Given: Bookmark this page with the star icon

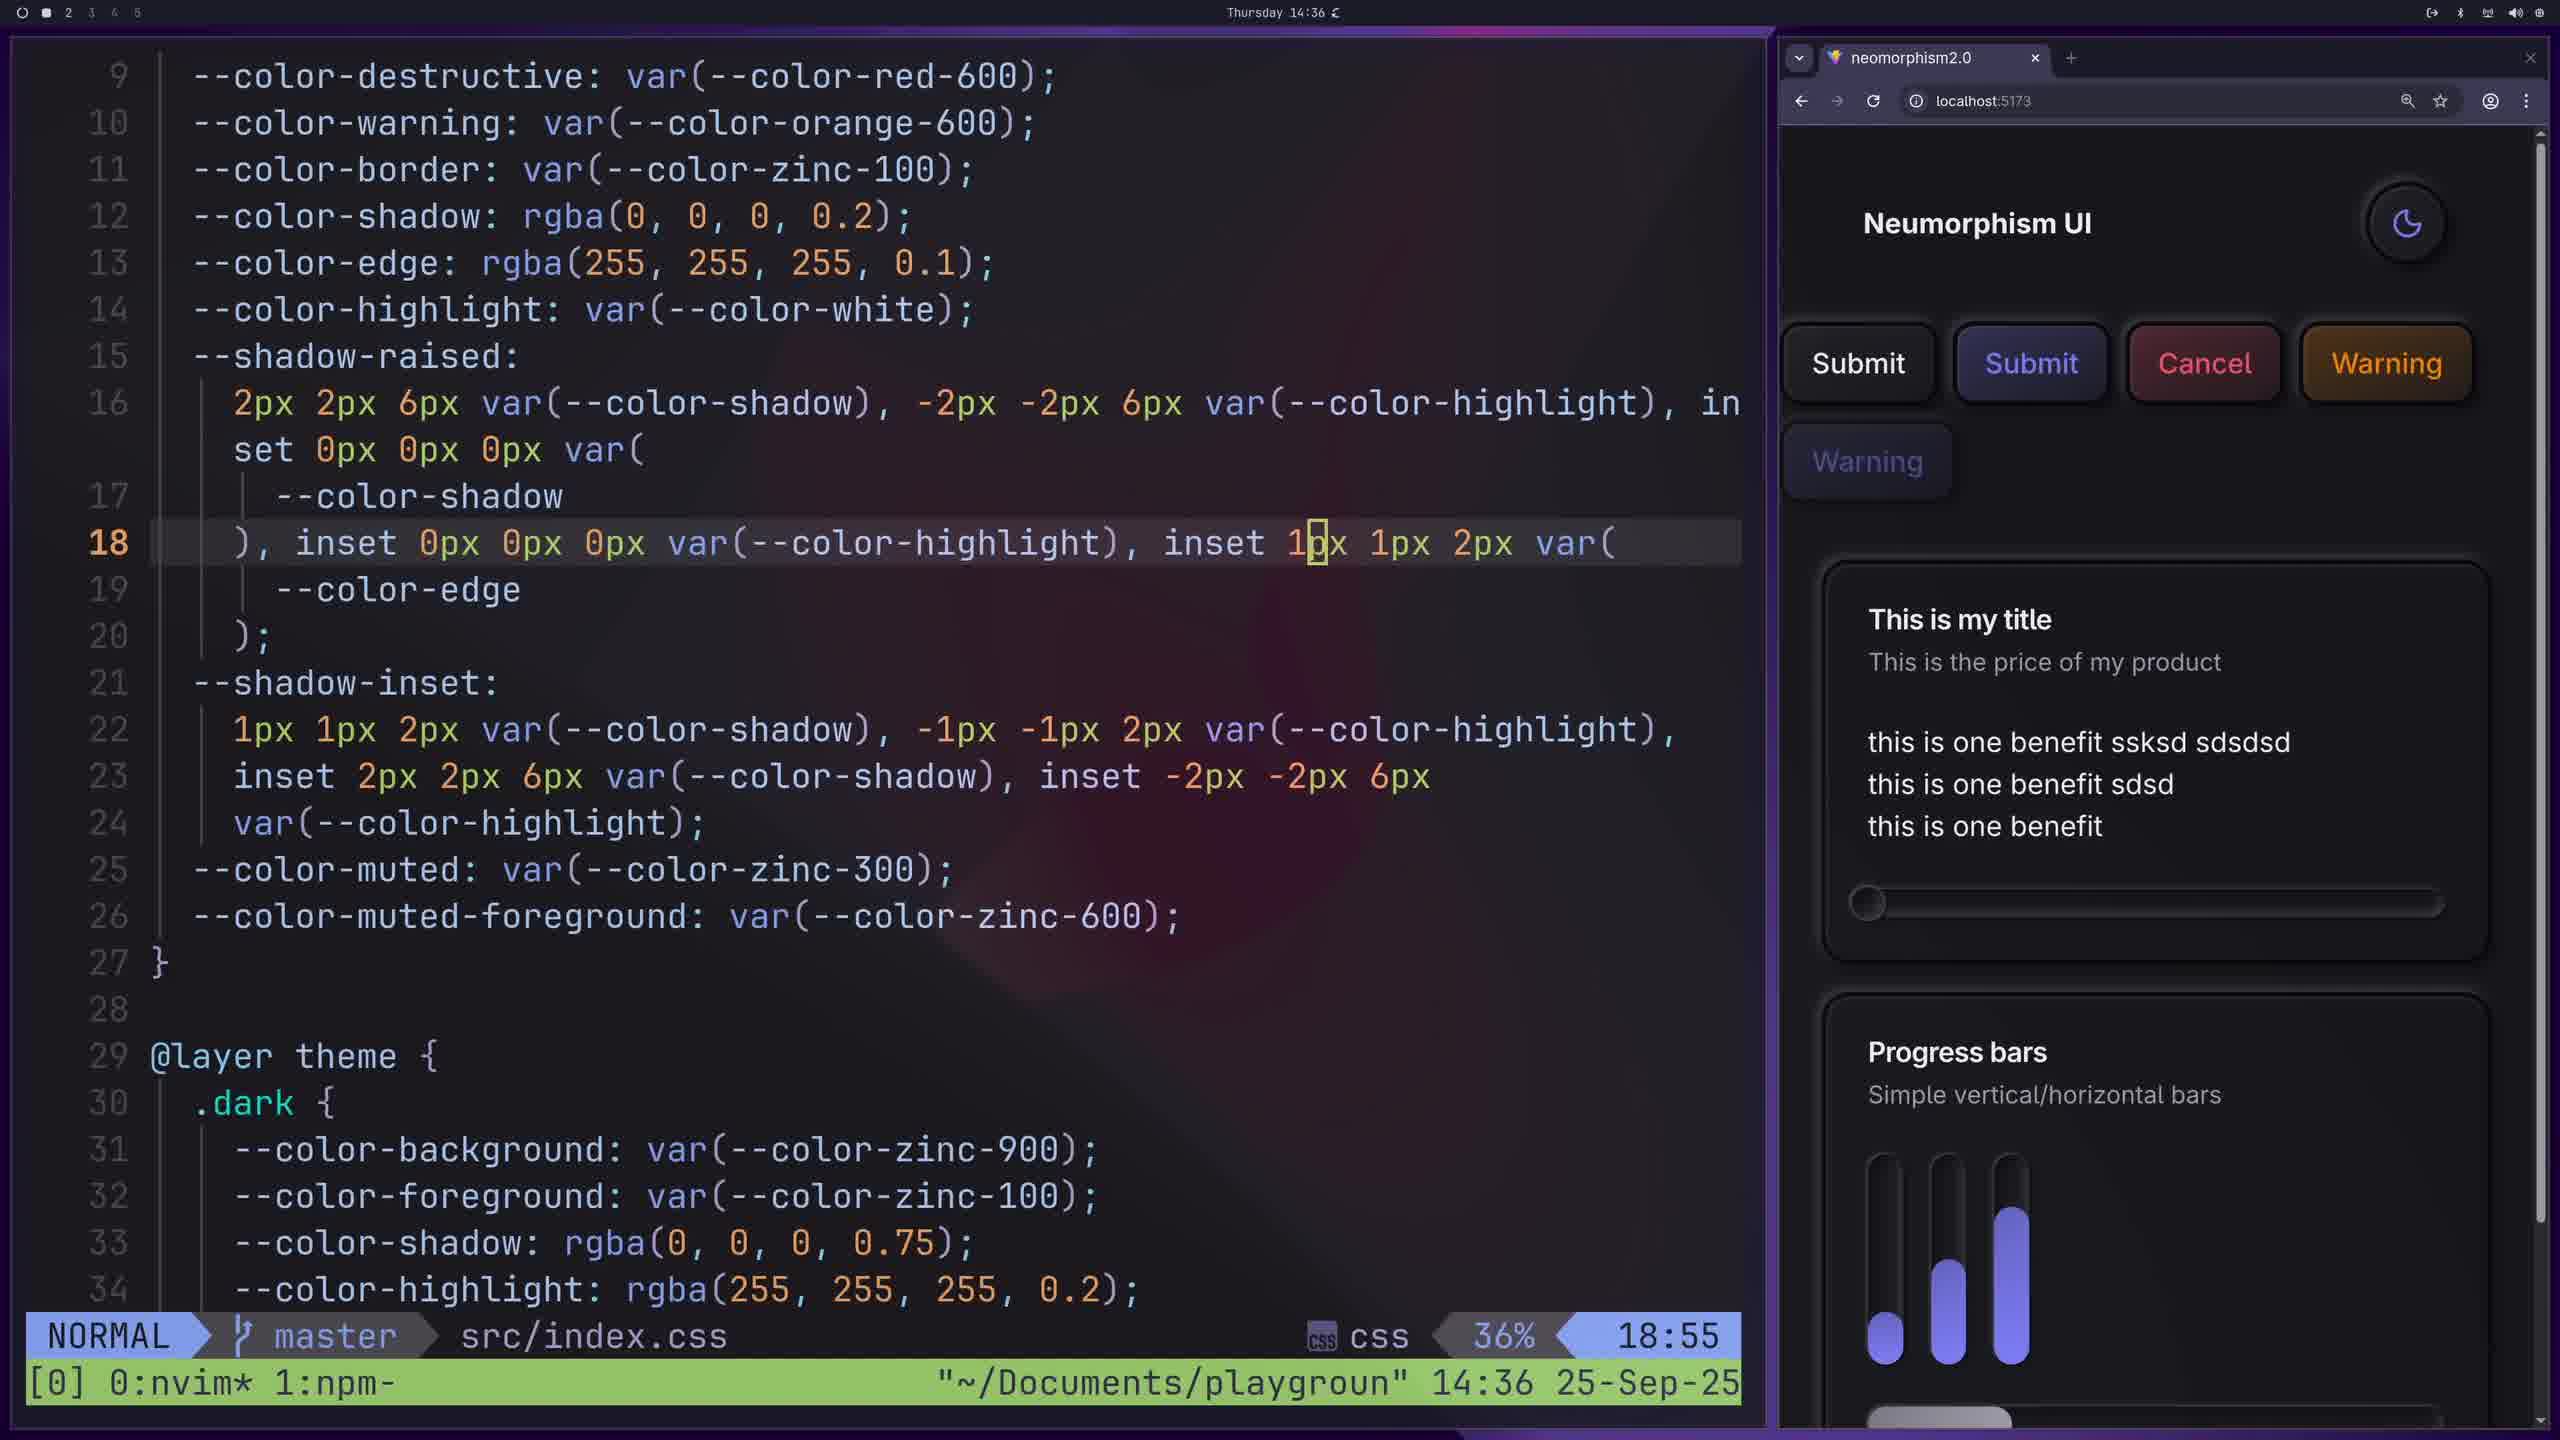Looking at the screenshot, I should [x=2440, y=101].
